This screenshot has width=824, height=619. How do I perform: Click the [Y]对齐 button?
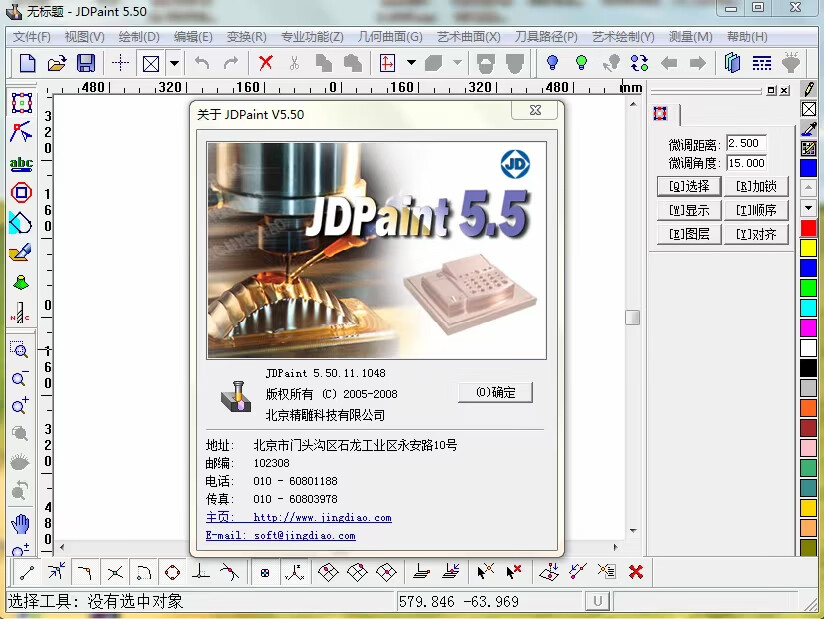(x=756, y=234)
